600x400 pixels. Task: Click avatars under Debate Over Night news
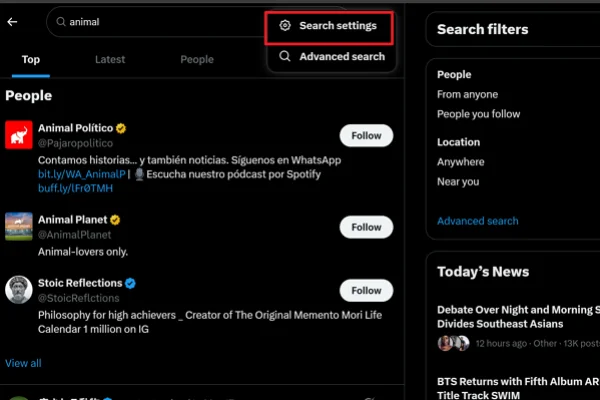coord(453,343)
